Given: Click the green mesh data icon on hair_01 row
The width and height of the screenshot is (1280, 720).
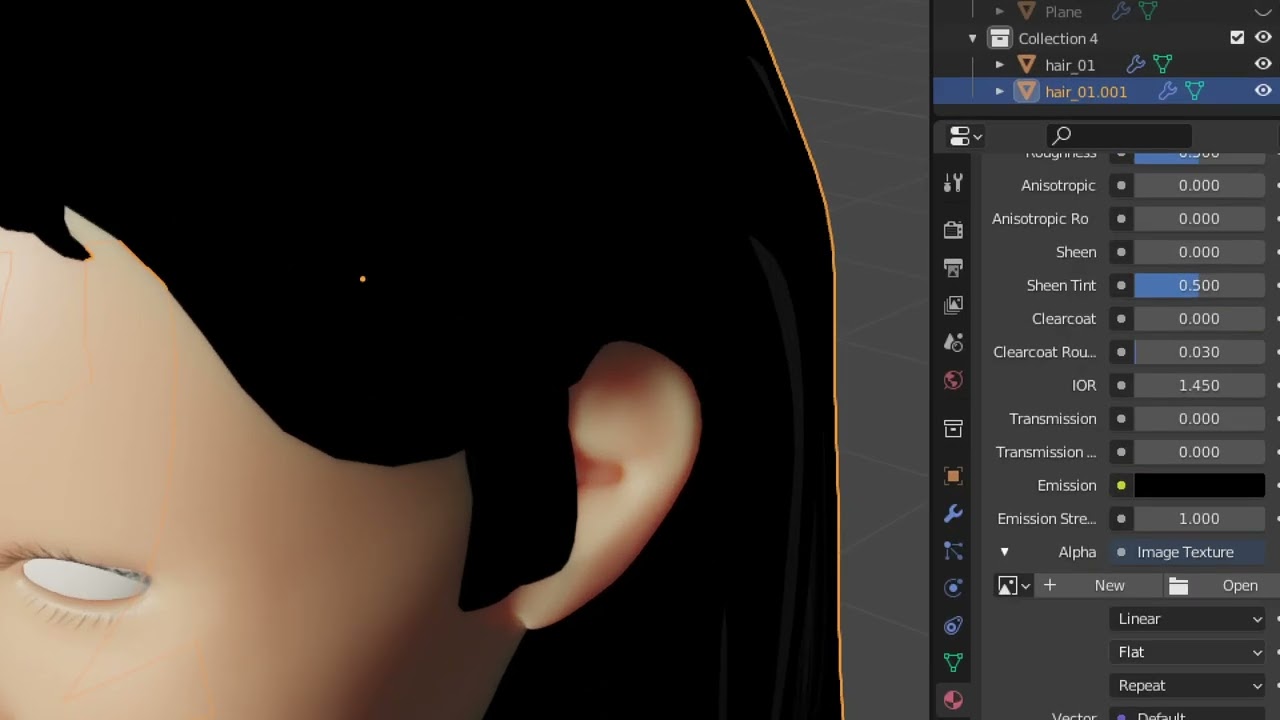Looking at the screenshot, I should [1162, 64].
